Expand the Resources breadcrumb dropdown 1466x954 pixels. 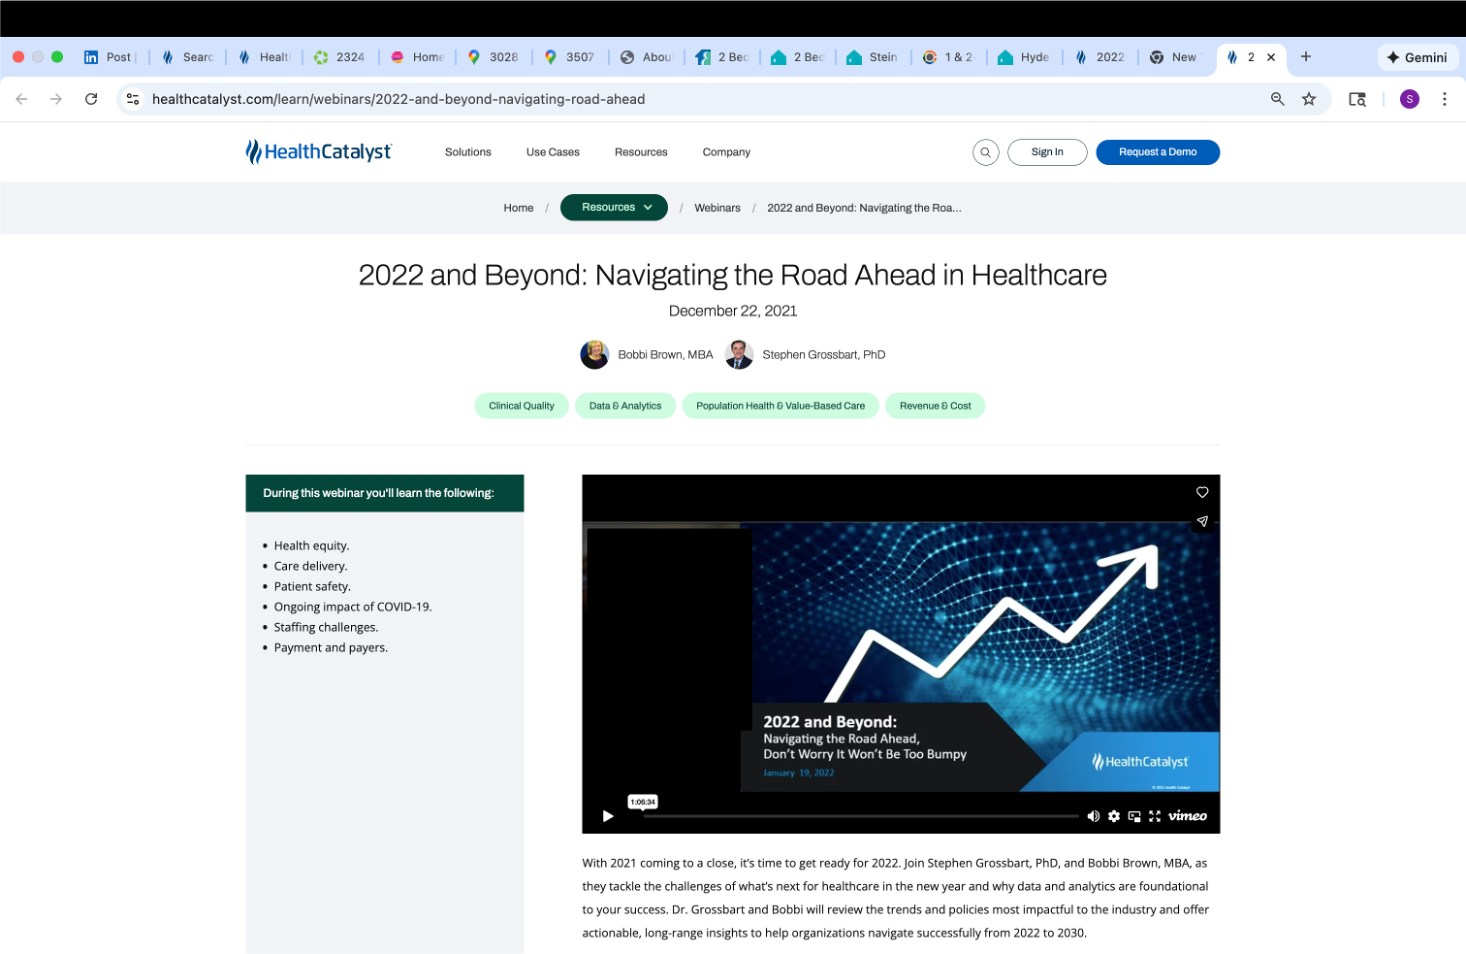(614, 207)
